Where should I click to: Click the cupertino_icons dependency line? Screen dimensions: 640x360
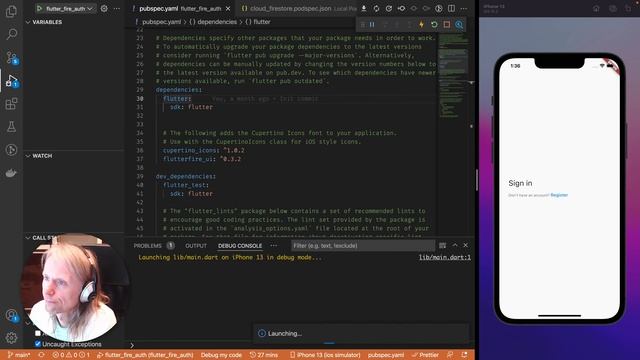(203, 151)
